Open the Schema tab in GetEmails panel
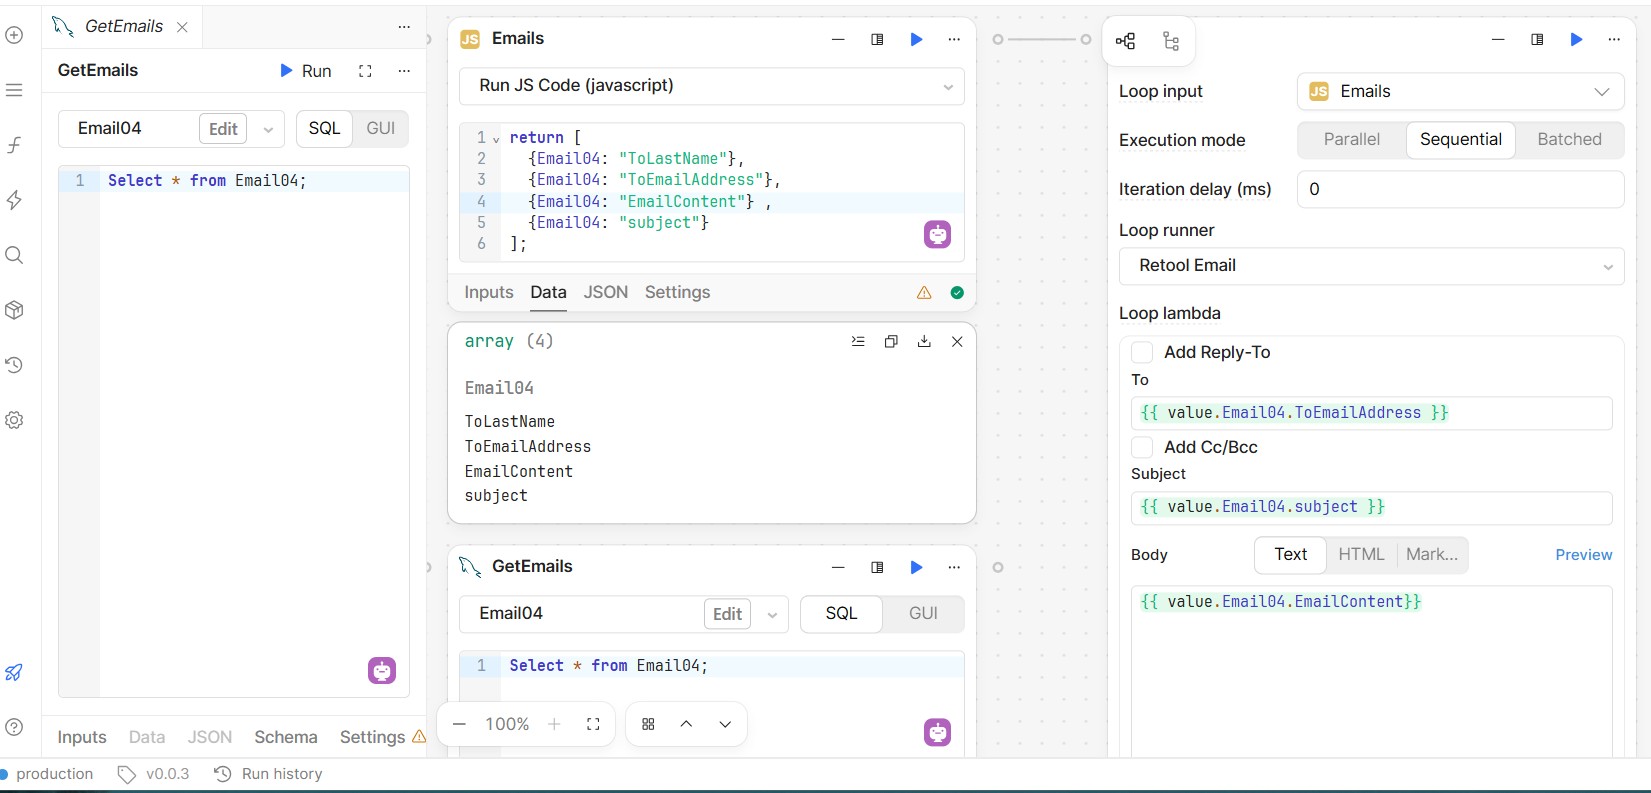 [x=285, y=737]
